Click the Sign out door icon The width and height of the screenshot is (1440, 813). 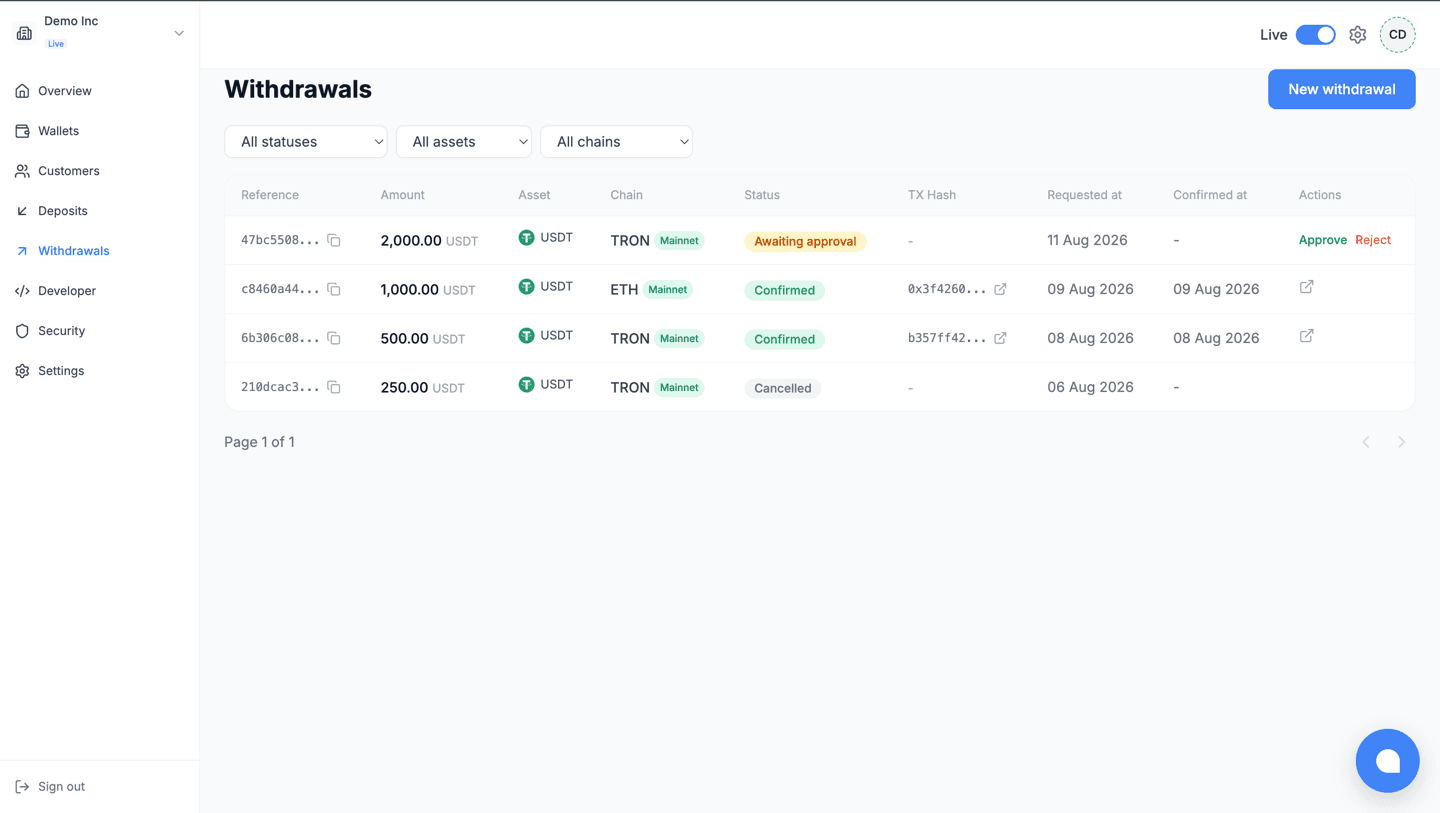(x=22, y=787)
